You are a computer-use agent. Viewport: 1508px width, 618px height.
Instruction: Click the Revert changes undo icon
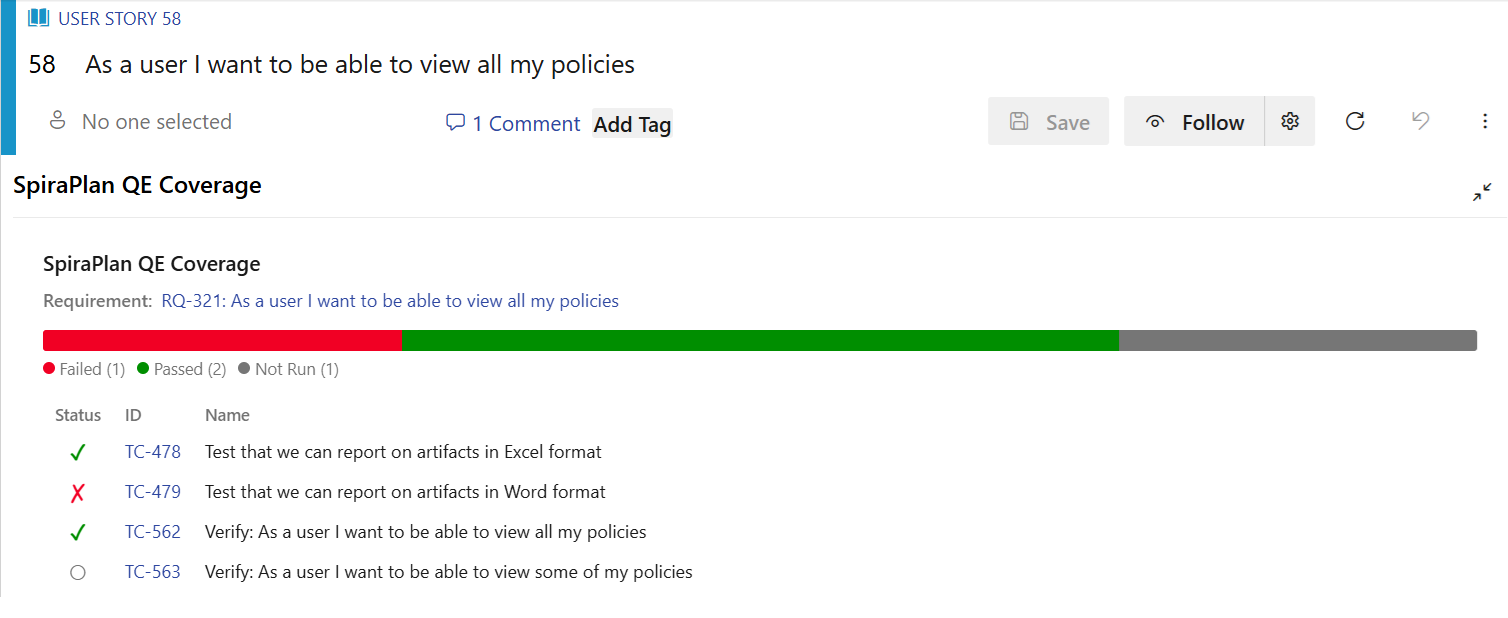click(x=1420, y=121)
